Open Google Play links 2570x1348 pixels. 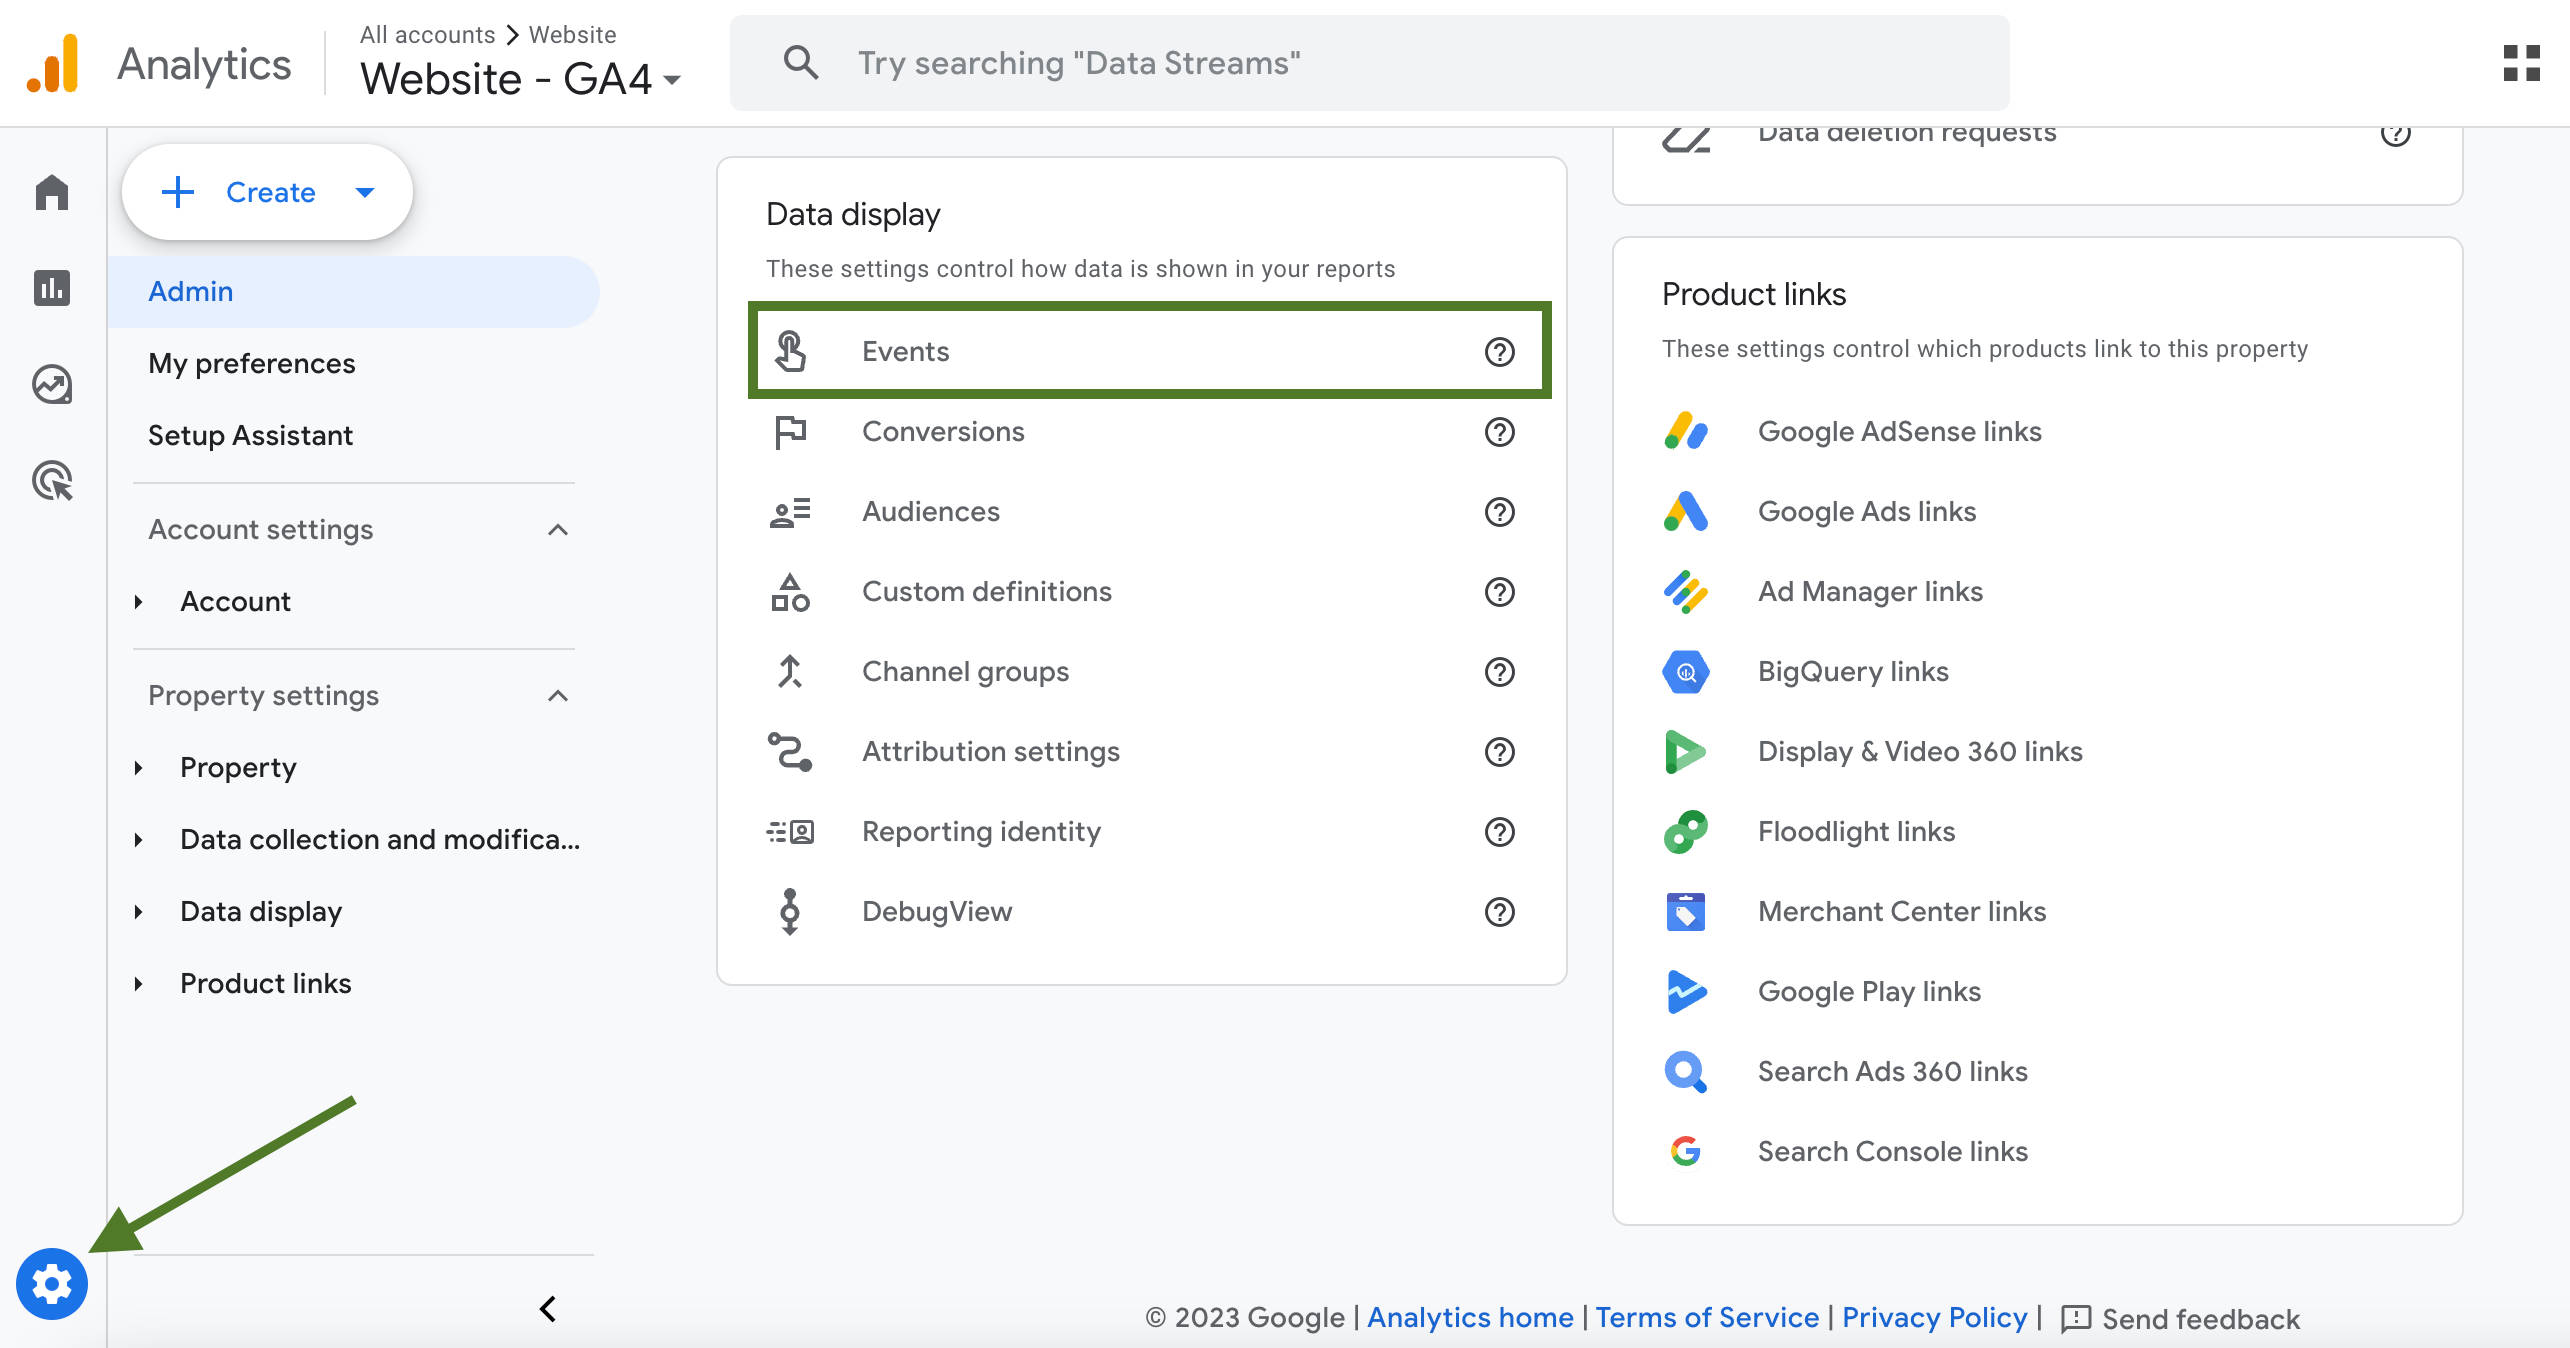1869,991
